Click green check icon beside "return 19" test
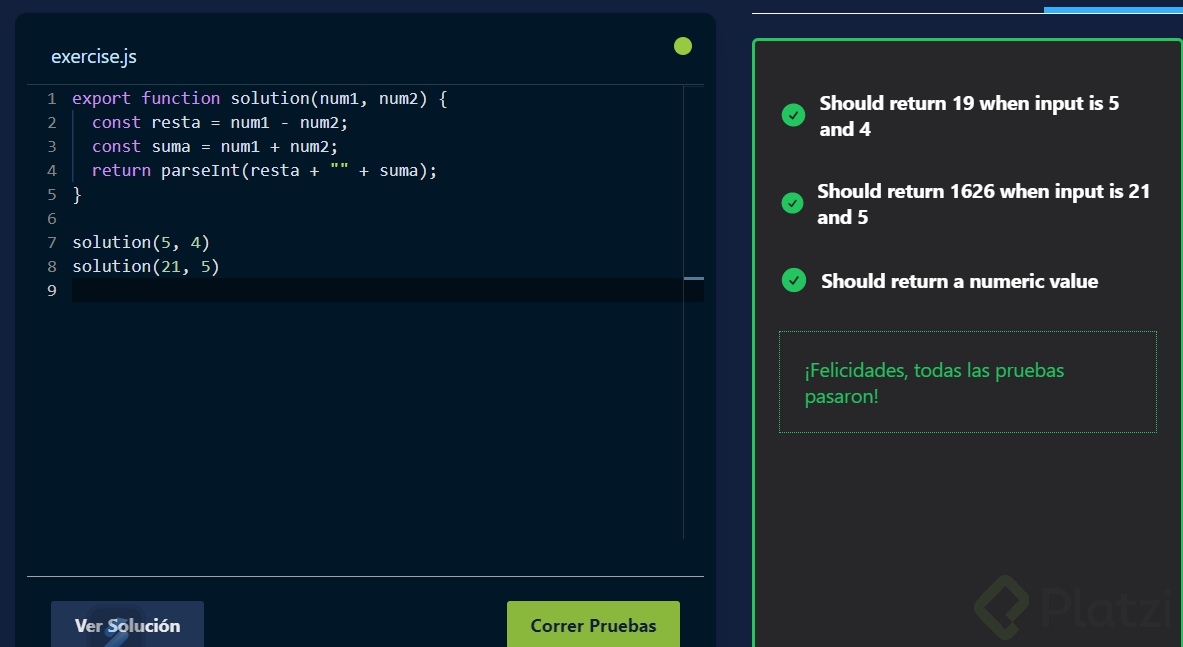 pyautogui.click(x=793, y=115)
